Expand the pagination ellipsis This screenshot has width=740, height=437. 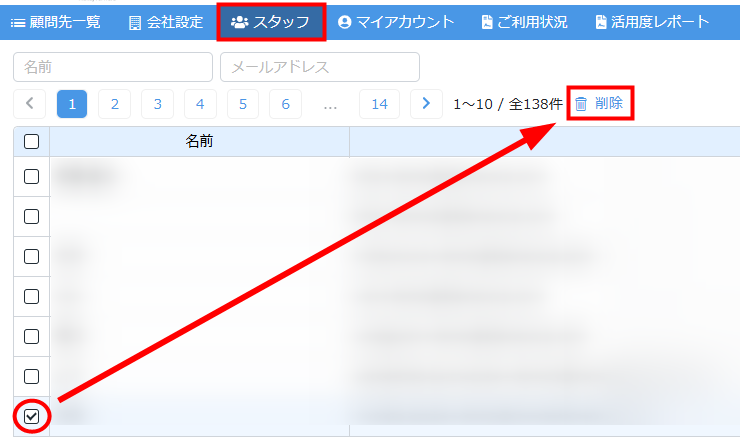pyautogui.click(x=330, y=104)
